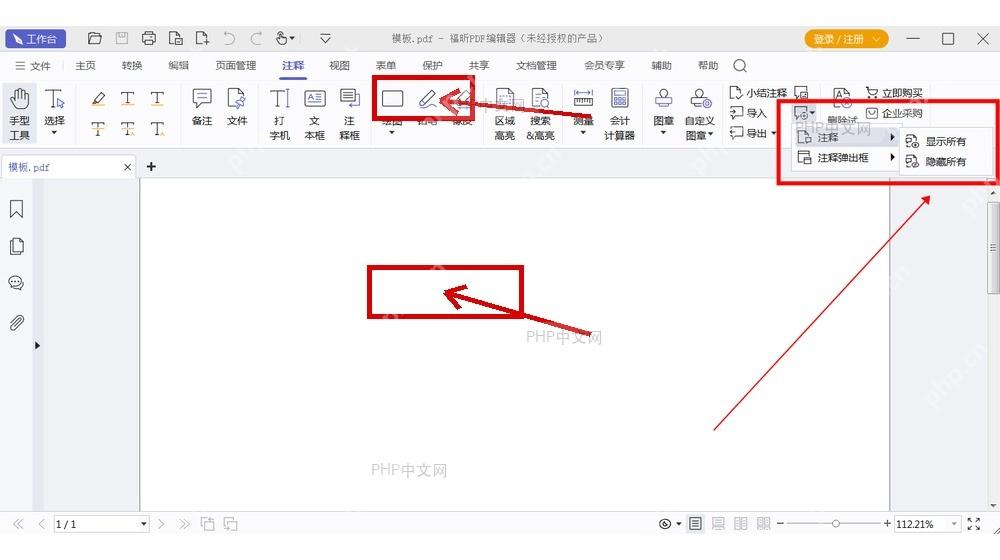The width and height of the screenshot is (1000, 560).
Task: Click the search magnifier icon in ribbon tabs
Action: (x=740, y=66)
